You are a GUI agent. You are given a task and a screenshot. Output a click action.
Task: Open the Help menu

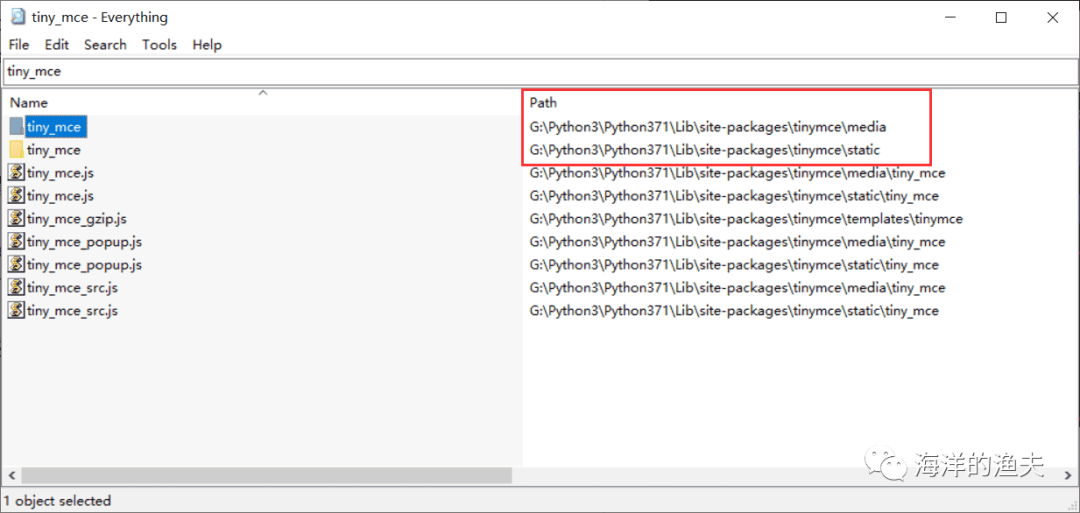click(x=207, y=45)
